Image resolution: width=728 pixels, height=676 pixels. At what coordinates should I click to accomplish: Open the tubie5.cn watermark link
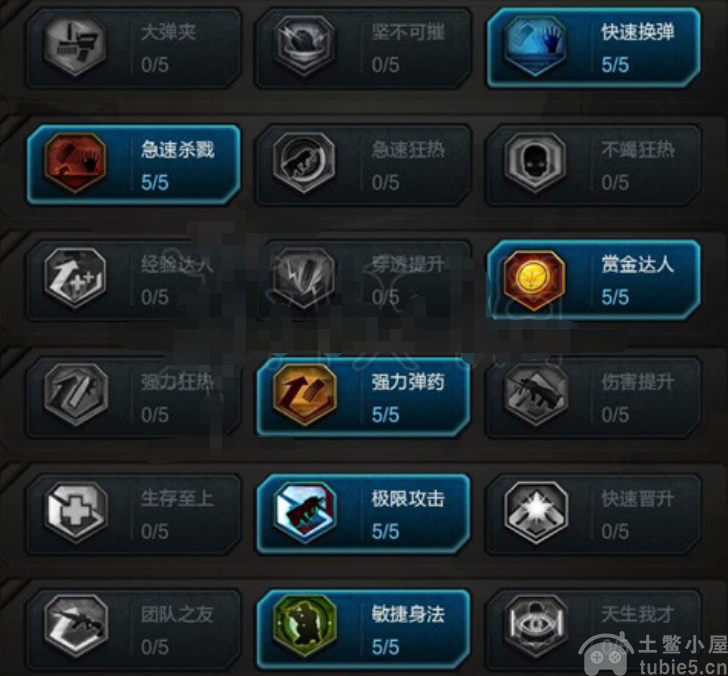[683, 667]
